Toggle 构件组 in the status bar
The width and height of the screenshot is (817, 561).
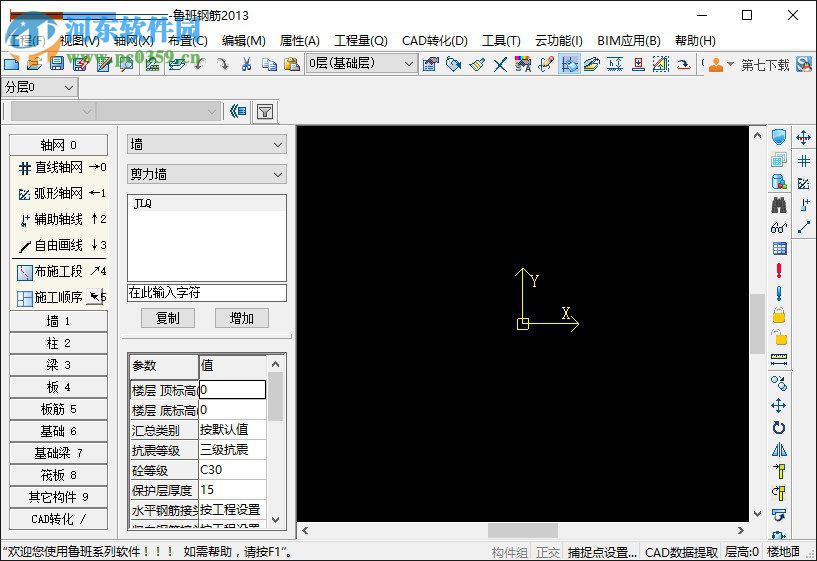click(x=510, y=552)
